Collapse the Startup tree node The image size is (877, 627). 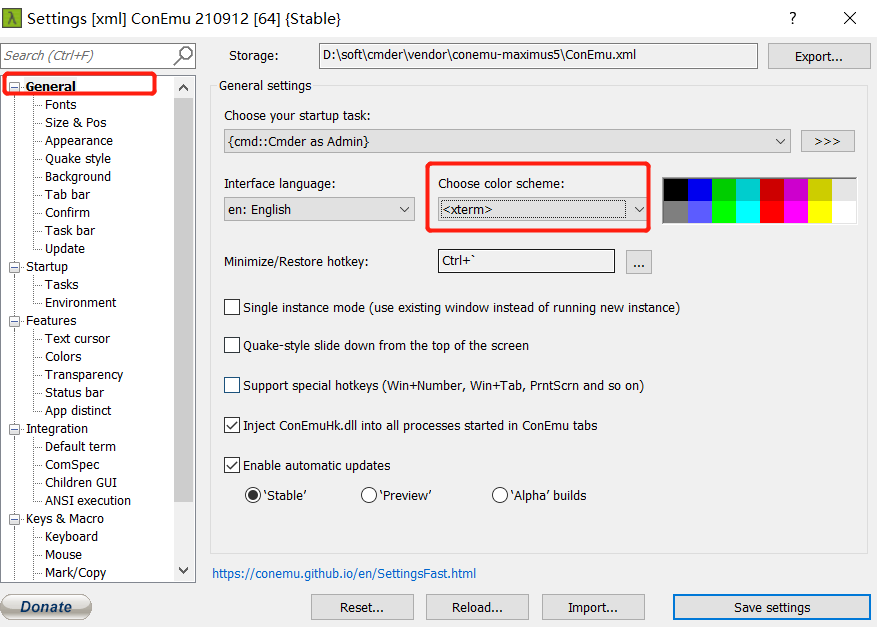coord(15,267)
